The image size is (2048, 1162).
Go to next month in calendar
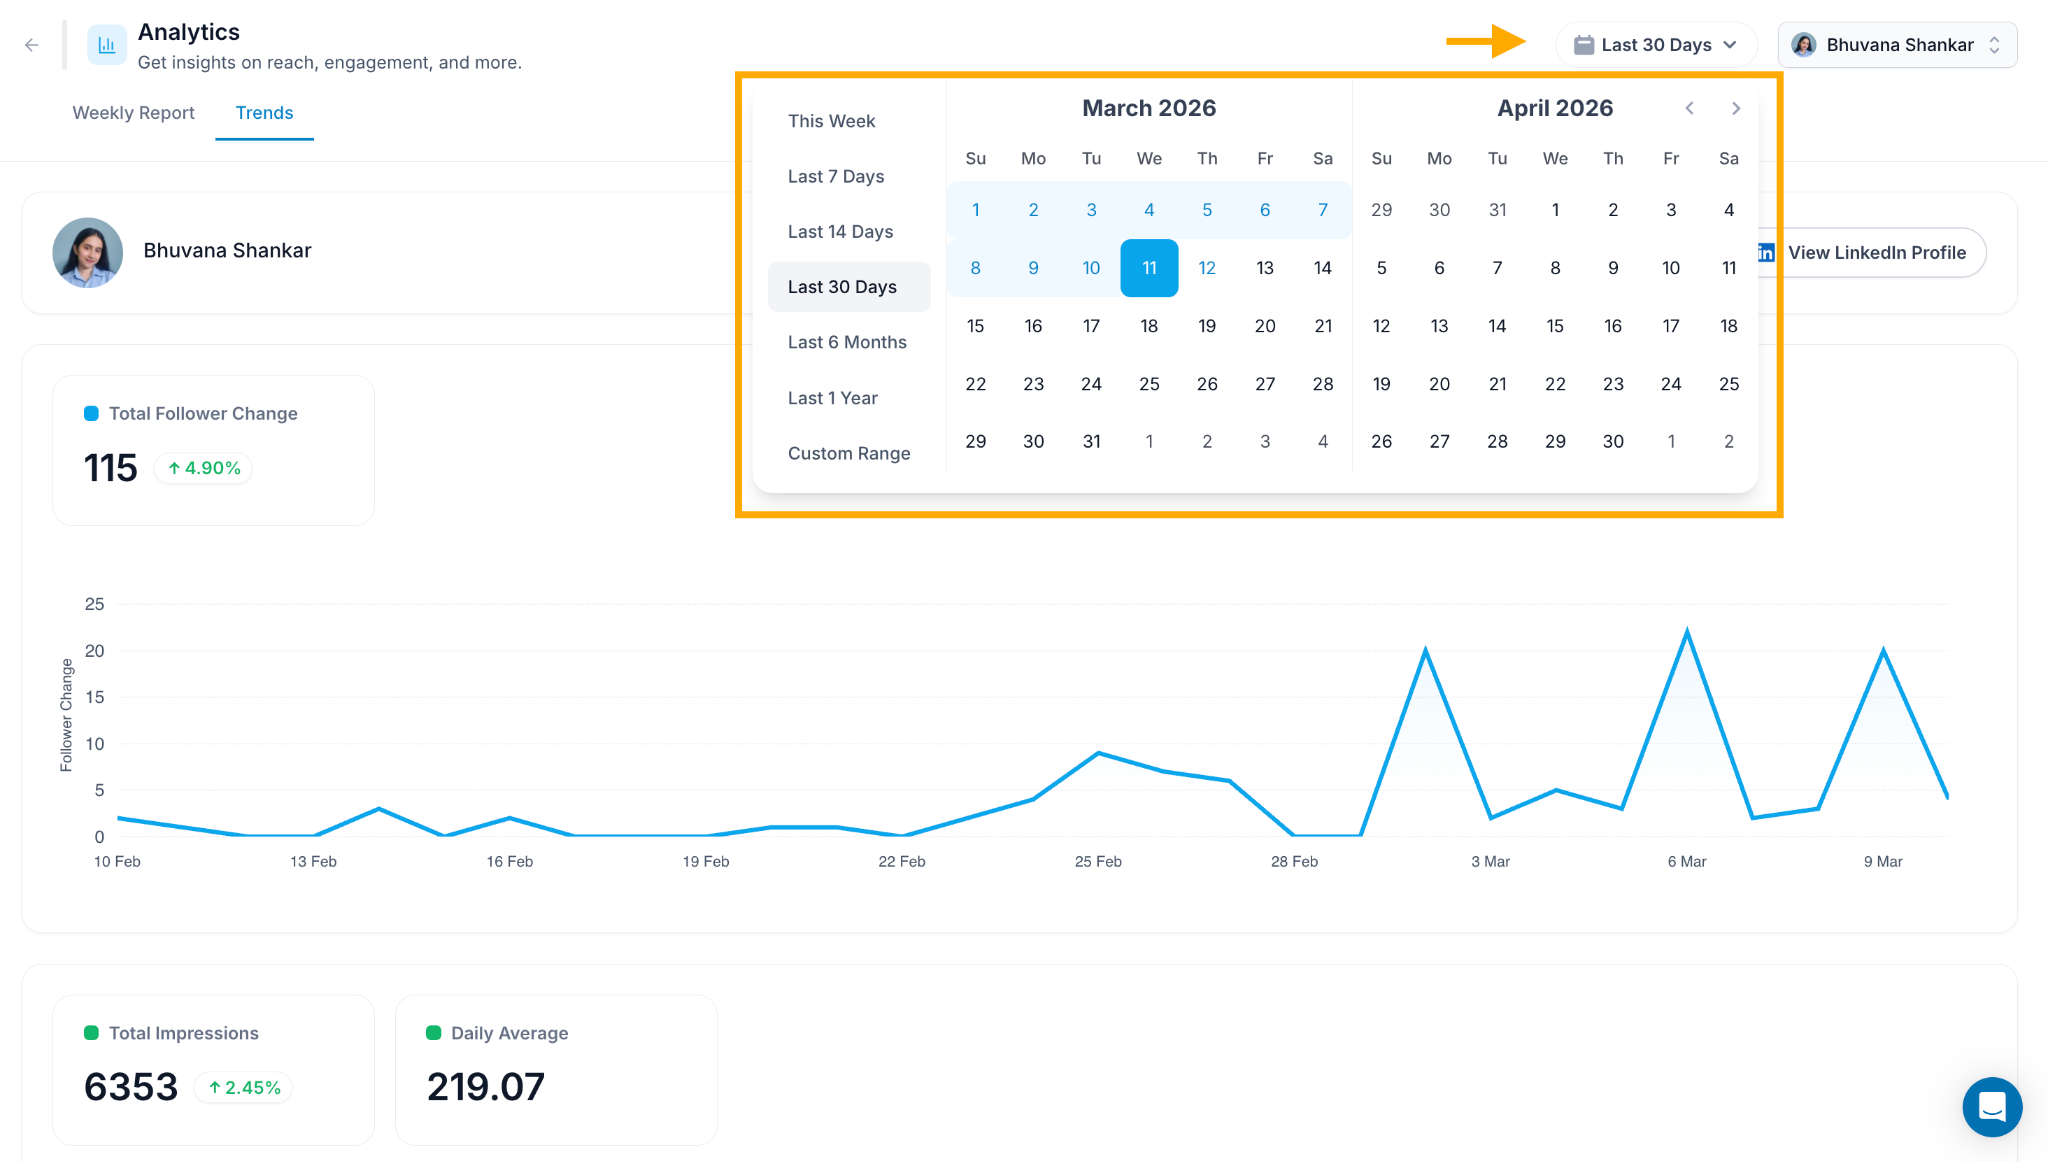(1736, 108)
